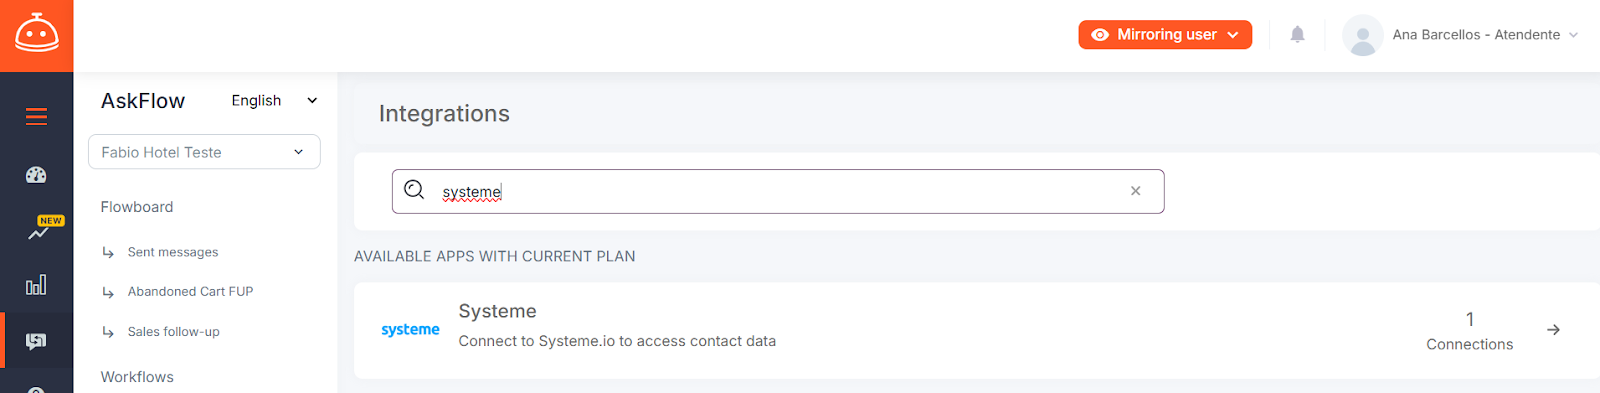Viewport: 1600px width, 393px height.
Task: Expand the Mirroring user dropdown
Action: (x=1165, y=34)
